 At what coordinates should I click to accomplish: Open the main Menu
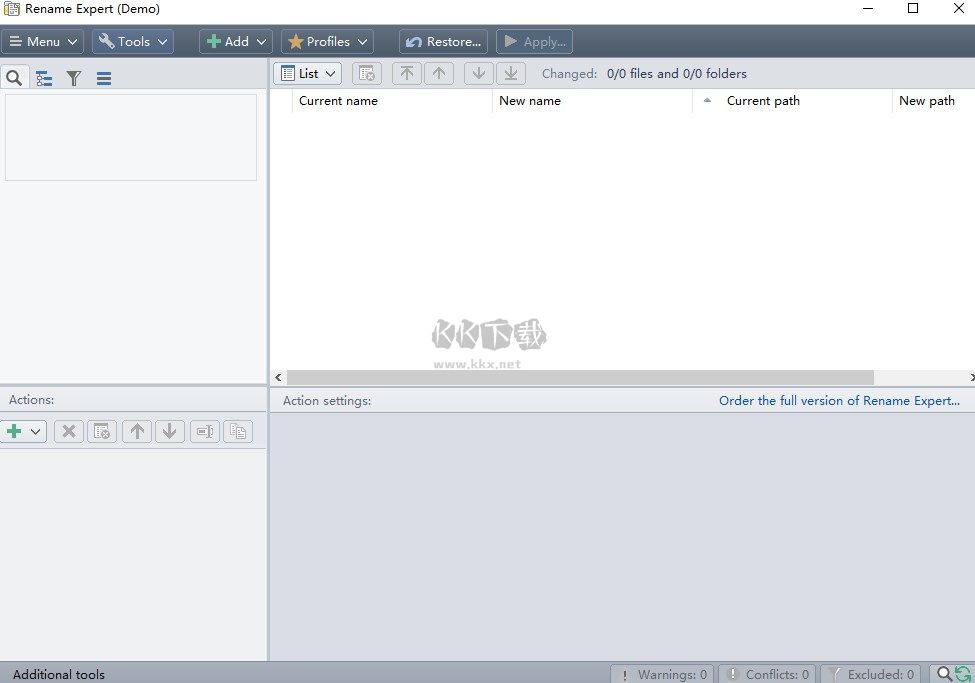tap(42, 41)
